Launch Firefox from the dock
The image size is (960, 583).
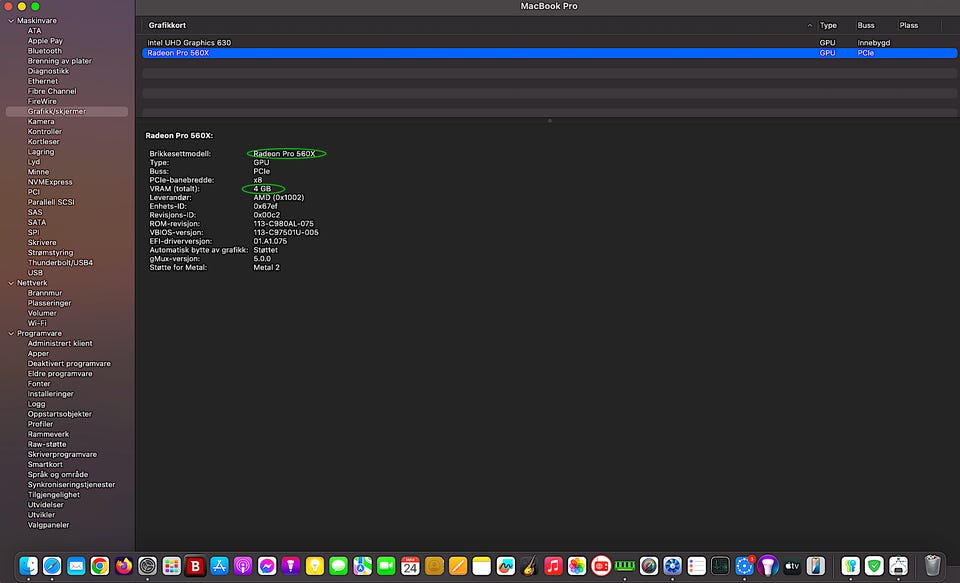coord(124,565)
